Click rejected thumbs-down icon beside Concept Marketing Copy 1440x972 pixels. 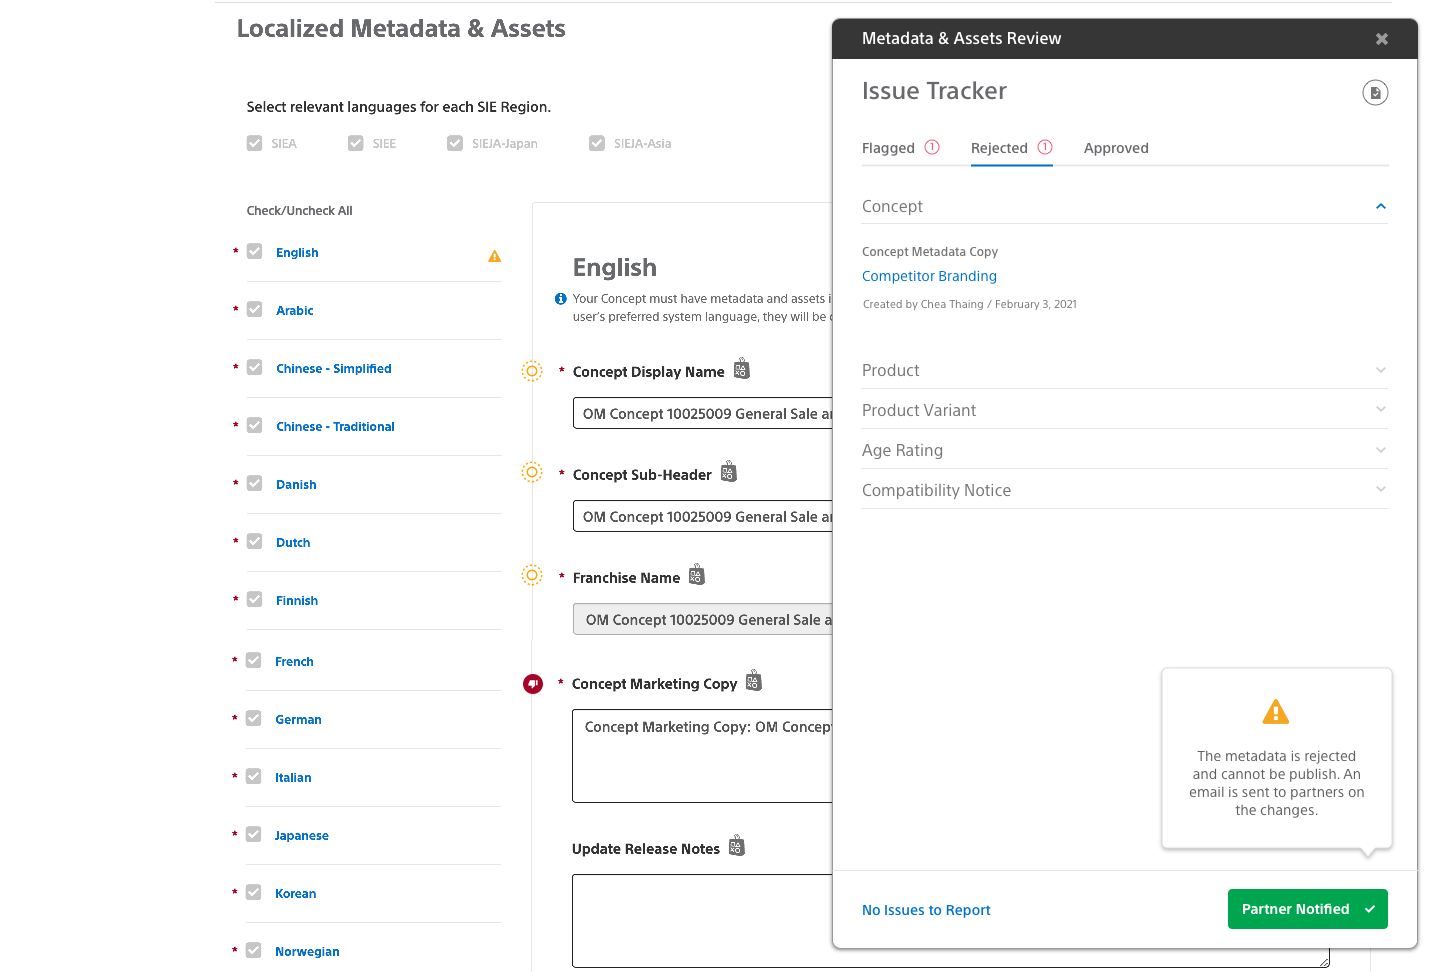(533, 684)
